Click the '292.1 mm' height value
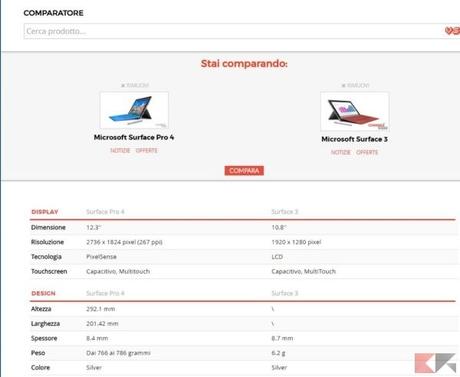Viewport: 460px width, 377px height. coord(100,309)
